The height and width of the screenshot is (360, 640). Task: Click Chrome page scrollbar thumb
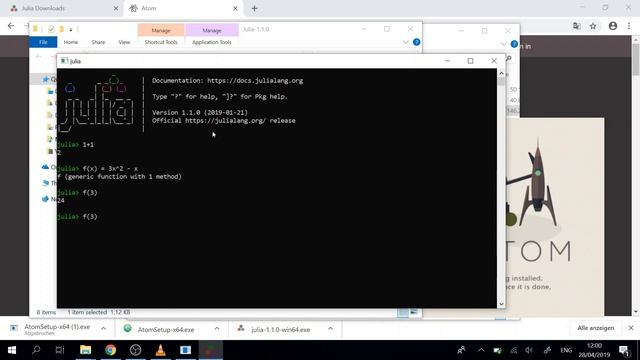point(636,60)
